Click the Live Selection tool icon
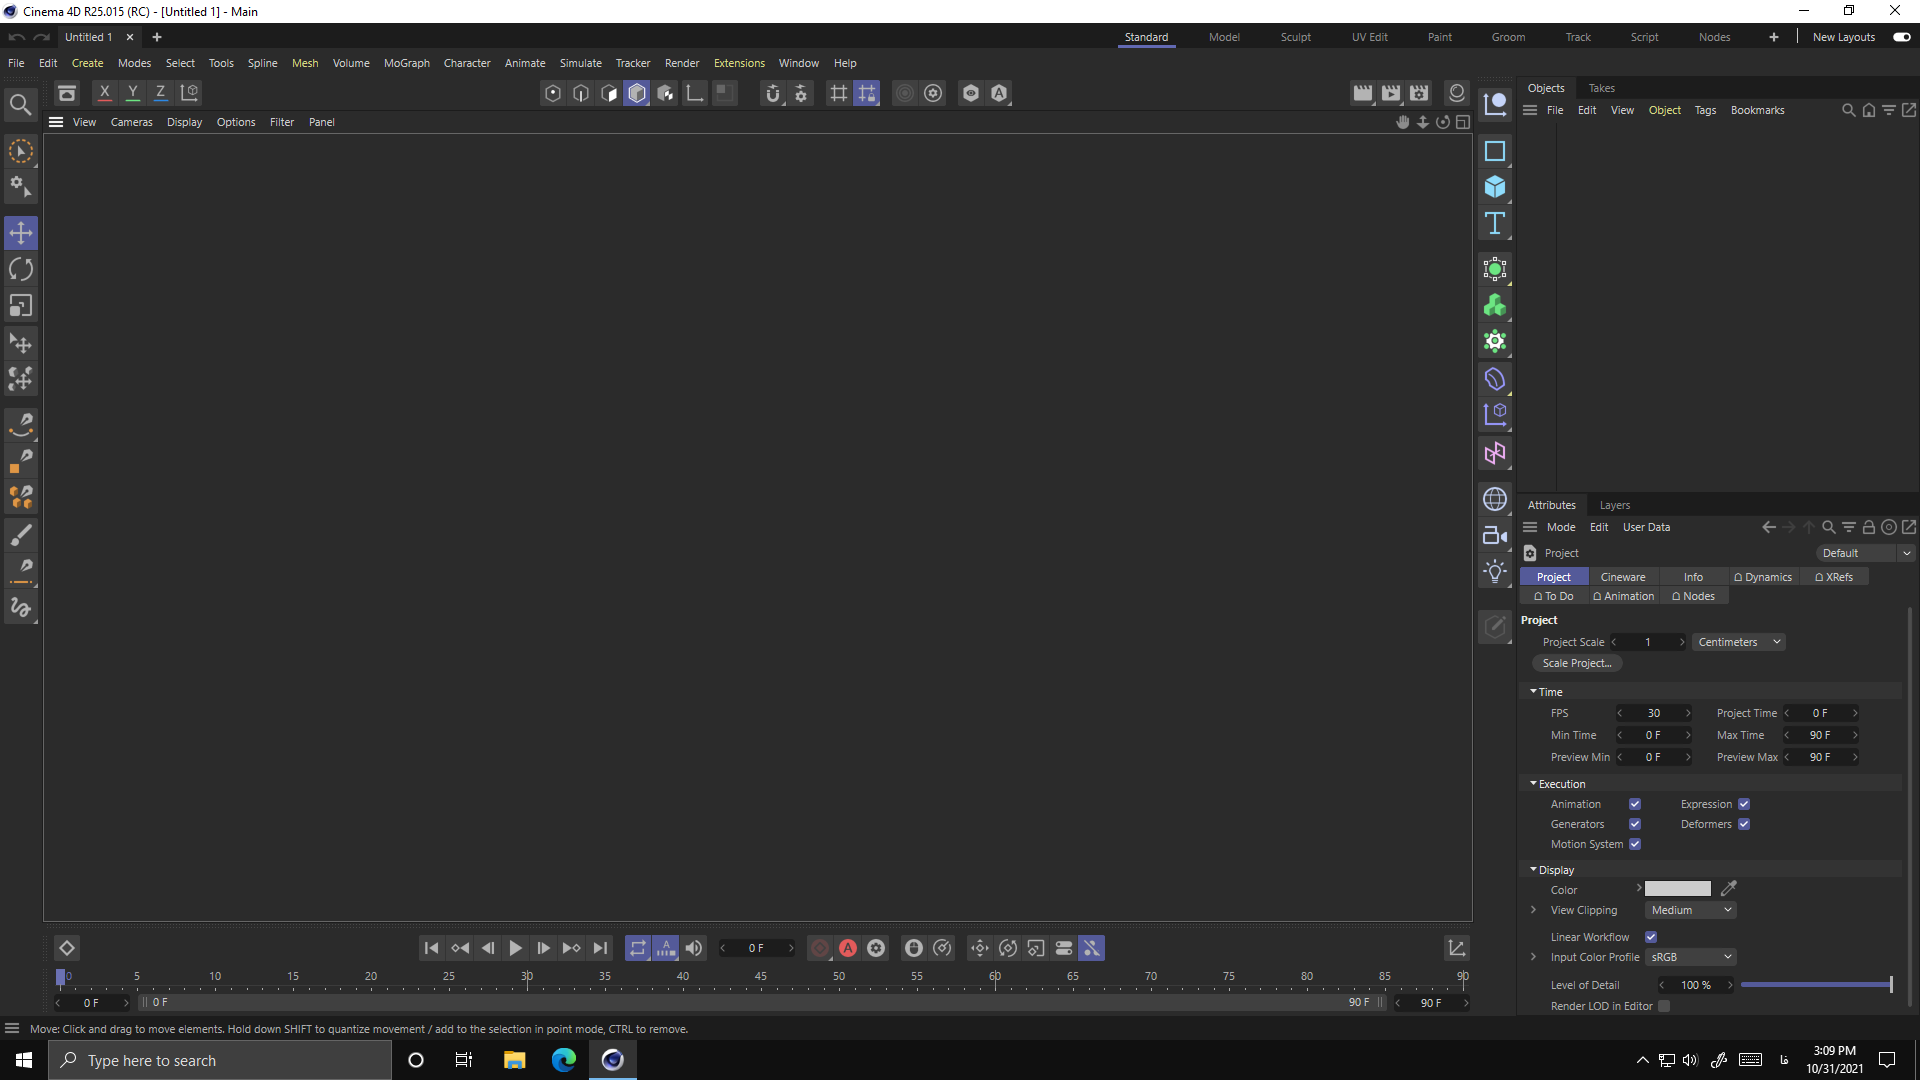This screenshot has height=1080, width=1920. (x=20, y=149)
